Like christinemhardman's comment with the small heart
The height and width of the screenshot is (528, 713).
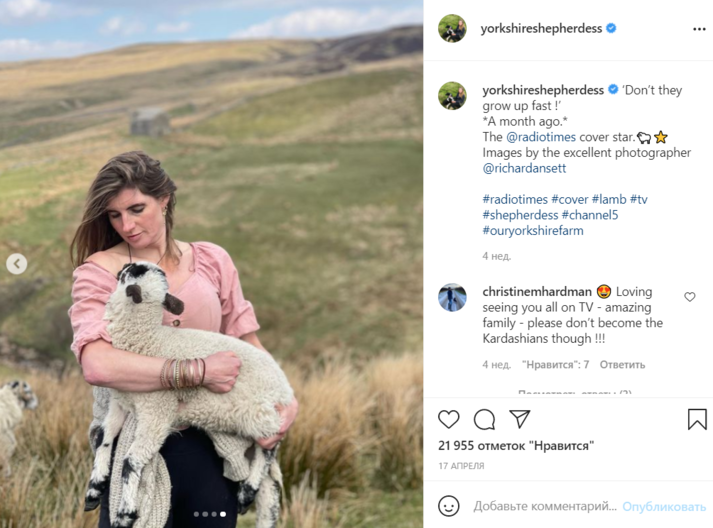[689, 297]
